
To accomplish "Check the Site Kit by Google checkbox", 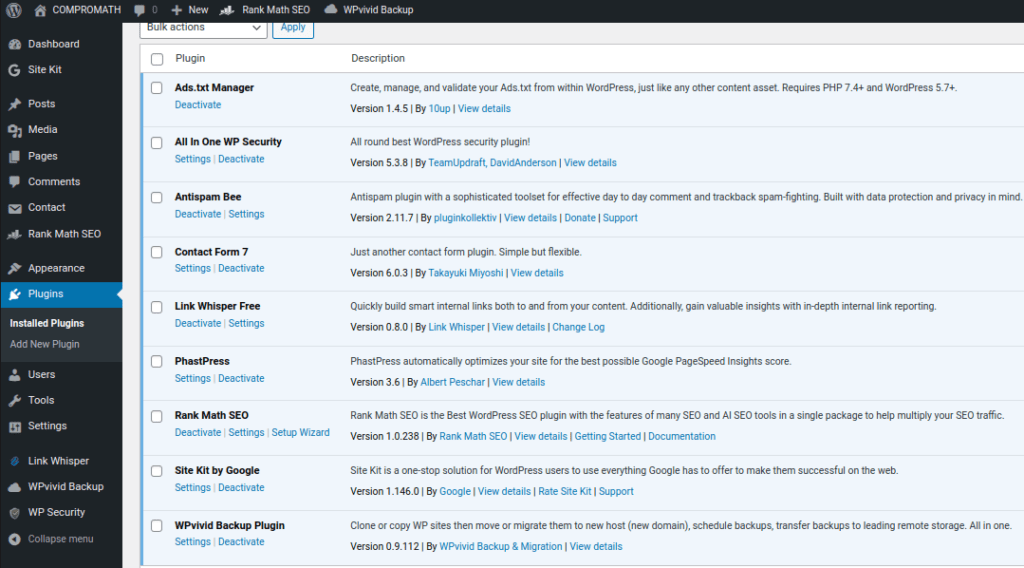I will point(157,471).
